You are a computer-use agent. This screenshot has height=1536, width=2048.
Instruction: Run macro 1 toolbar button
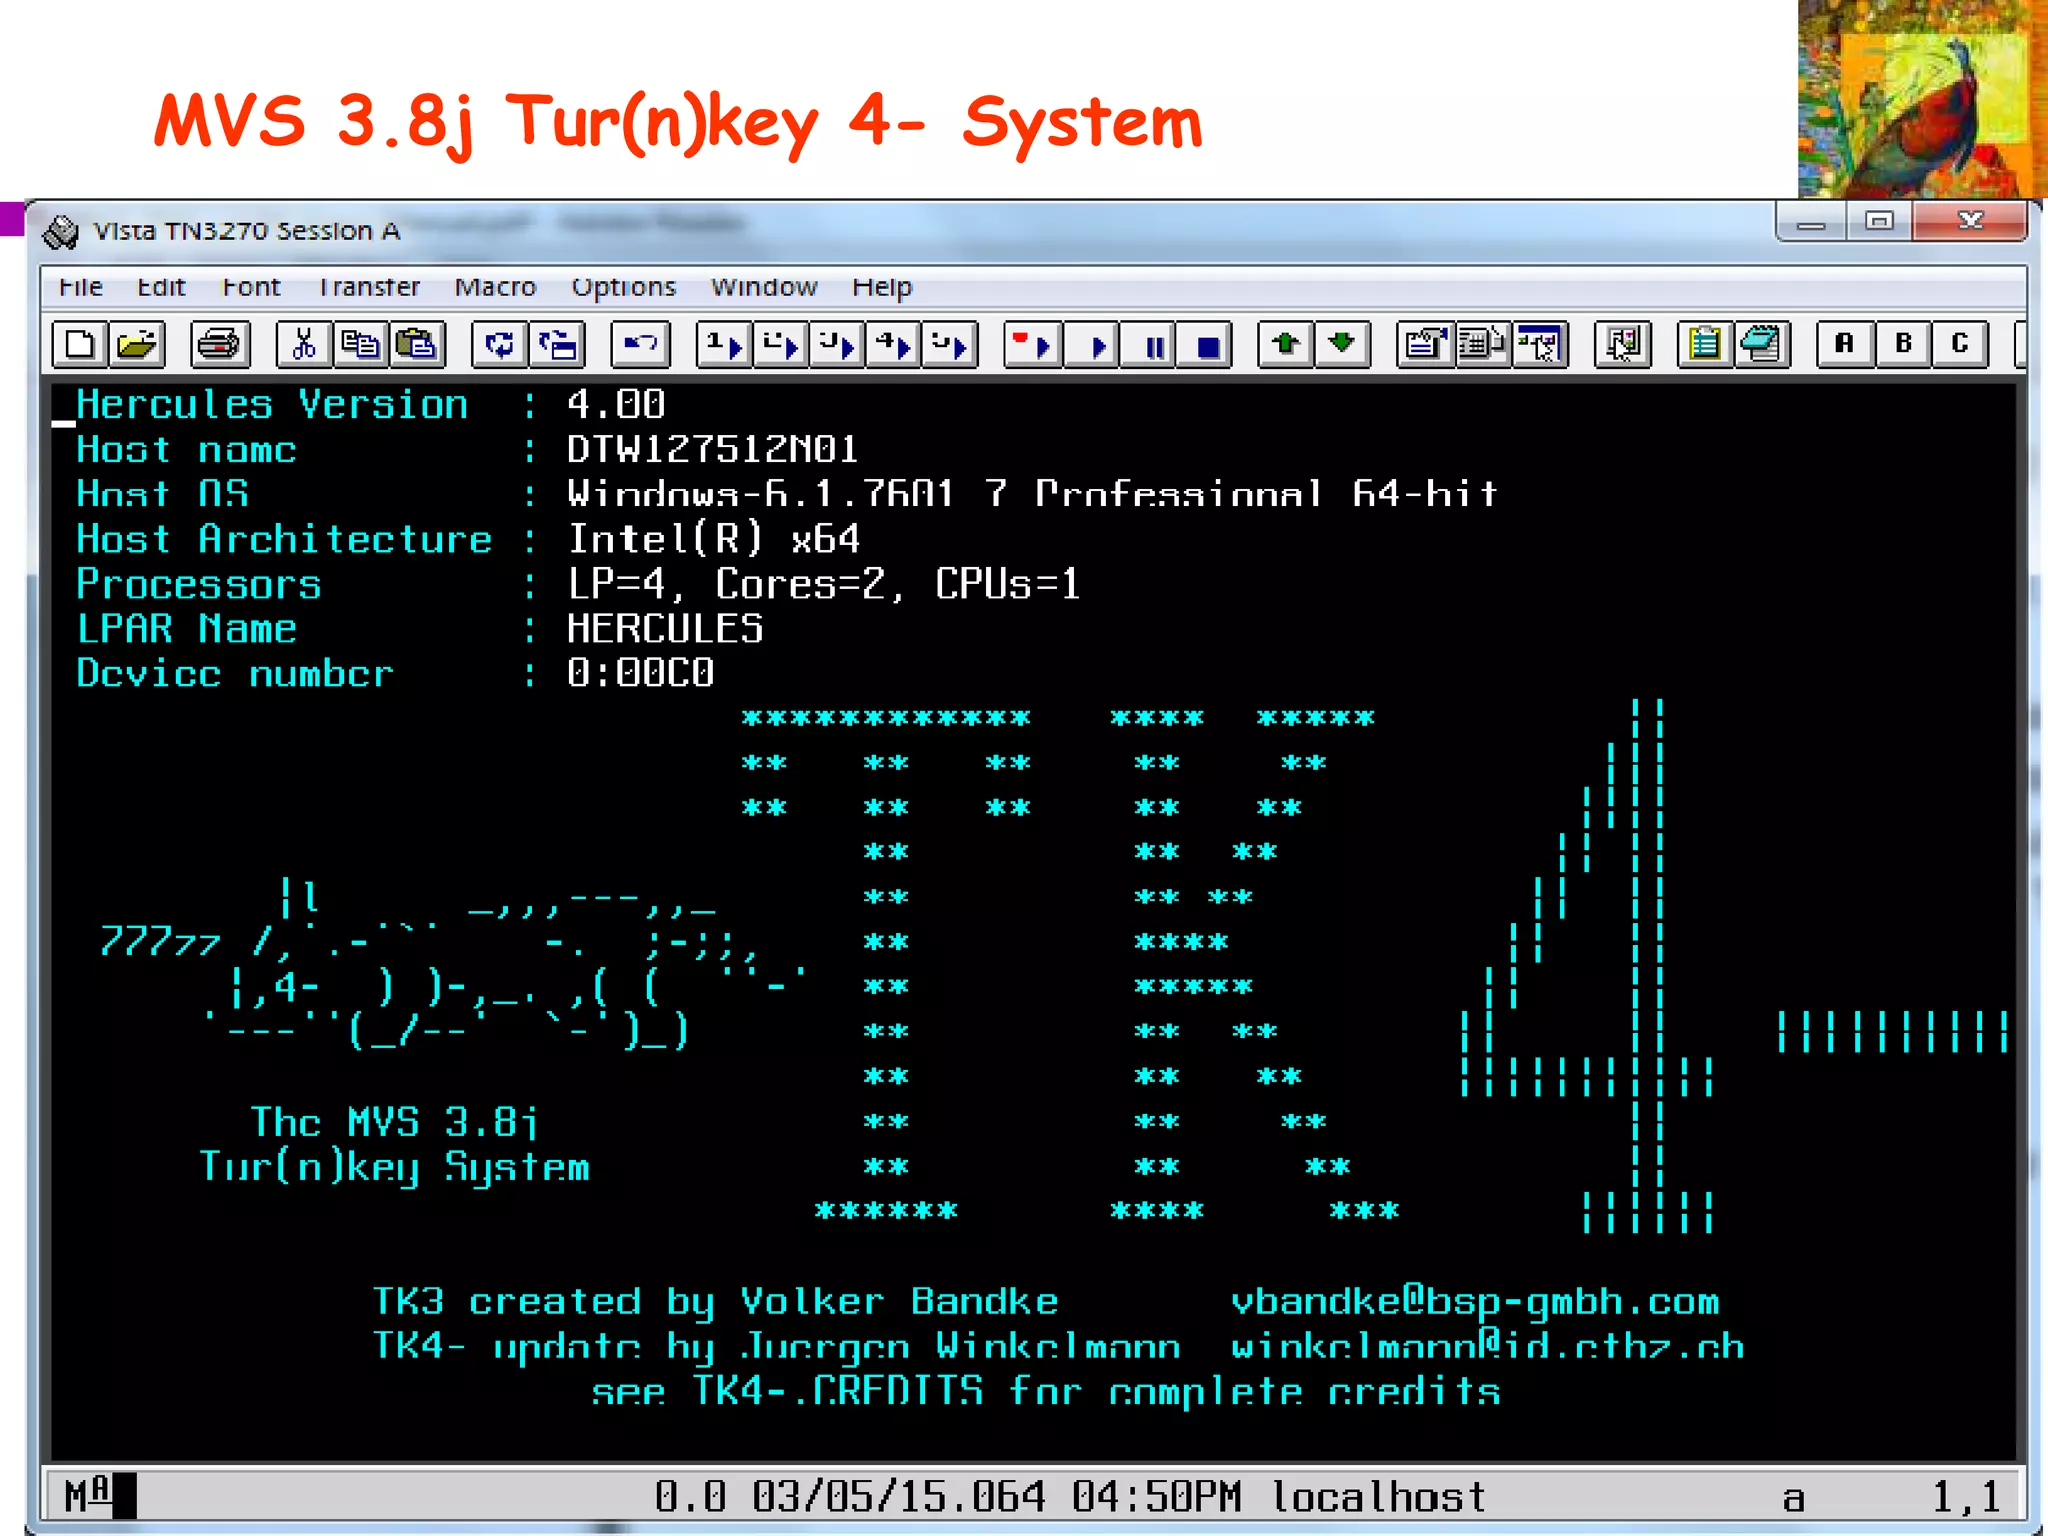coord(724,345)
